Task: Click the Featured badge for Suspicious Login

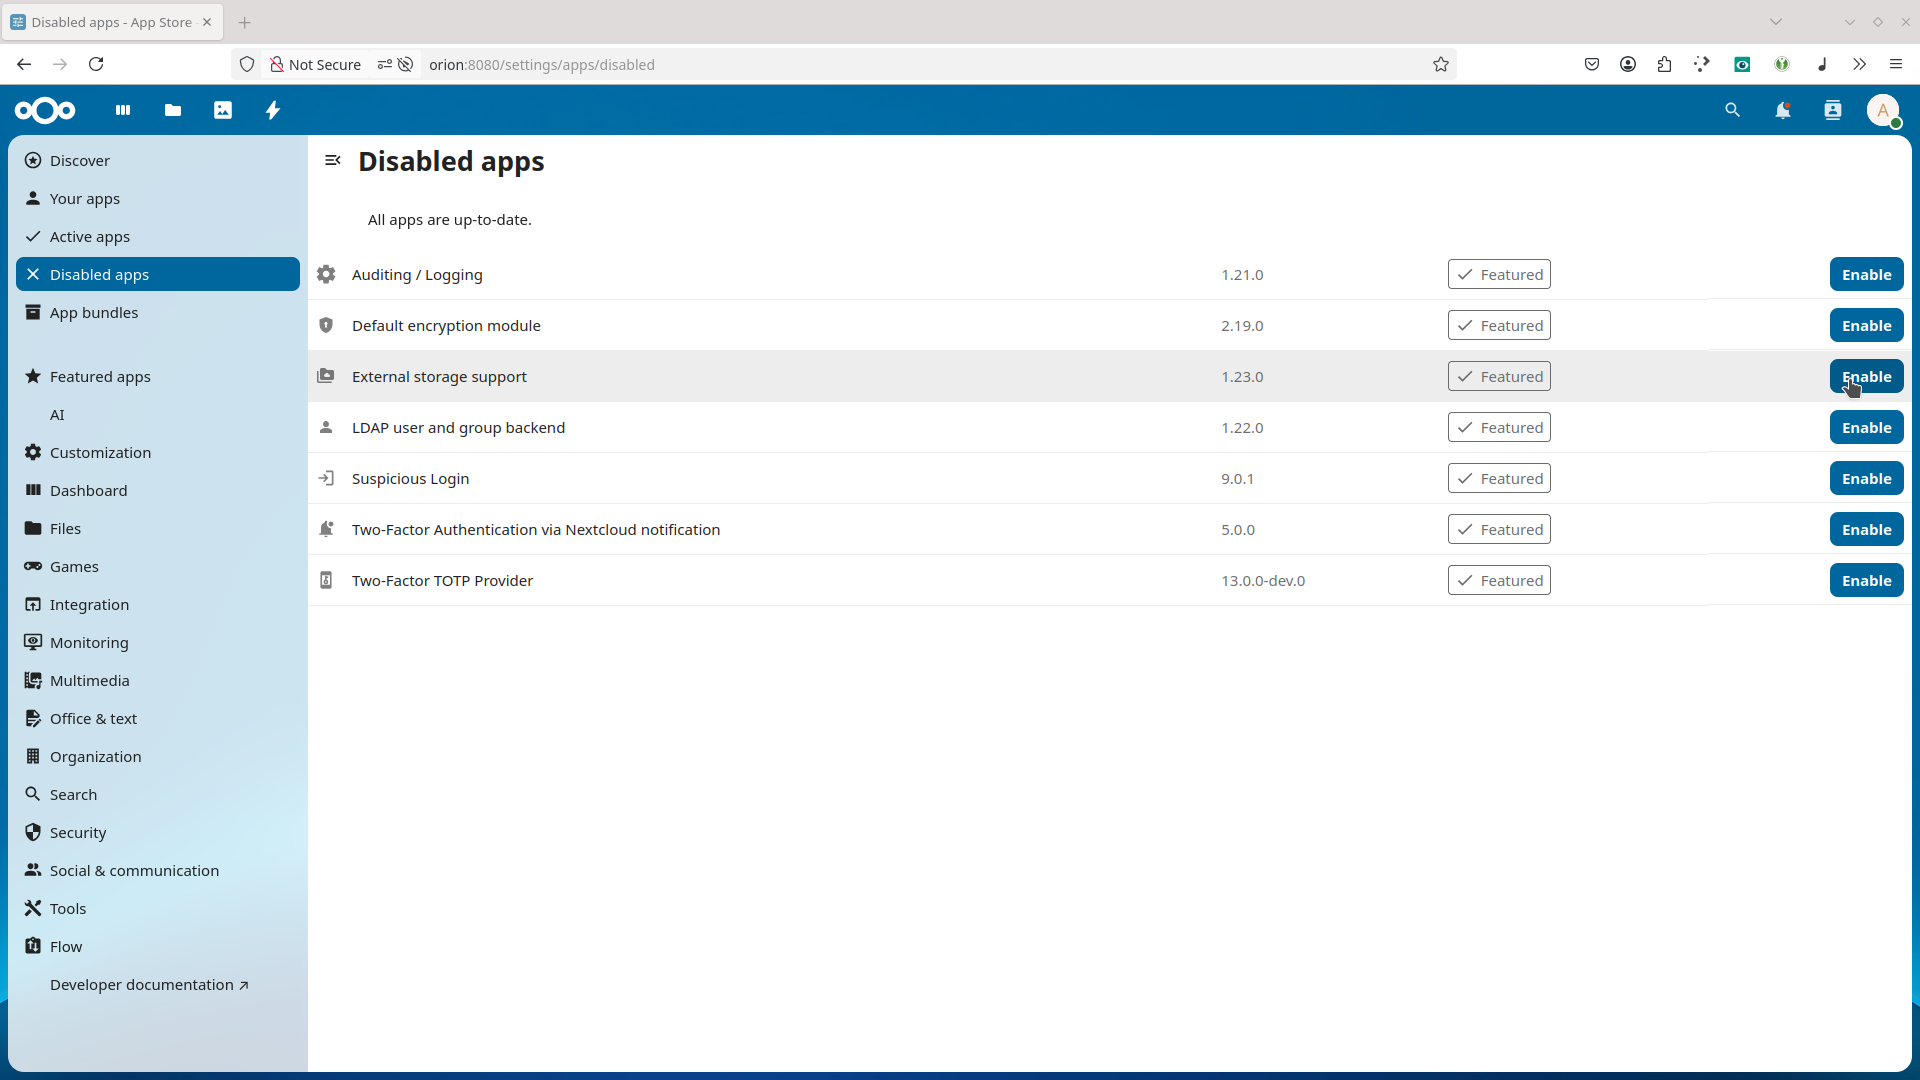Action: [1499, 478]
